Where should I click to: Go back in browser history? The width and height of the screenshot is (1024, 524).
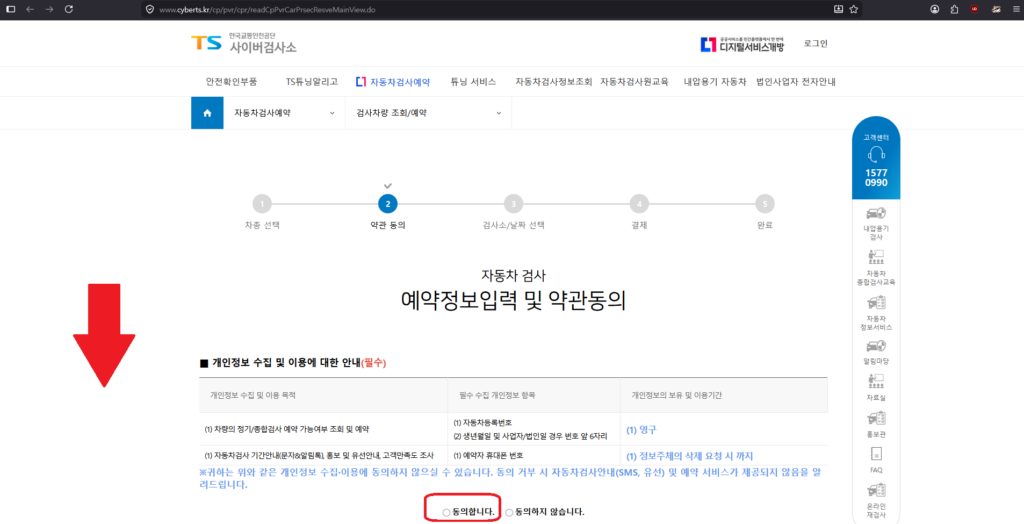coord(29,10)
